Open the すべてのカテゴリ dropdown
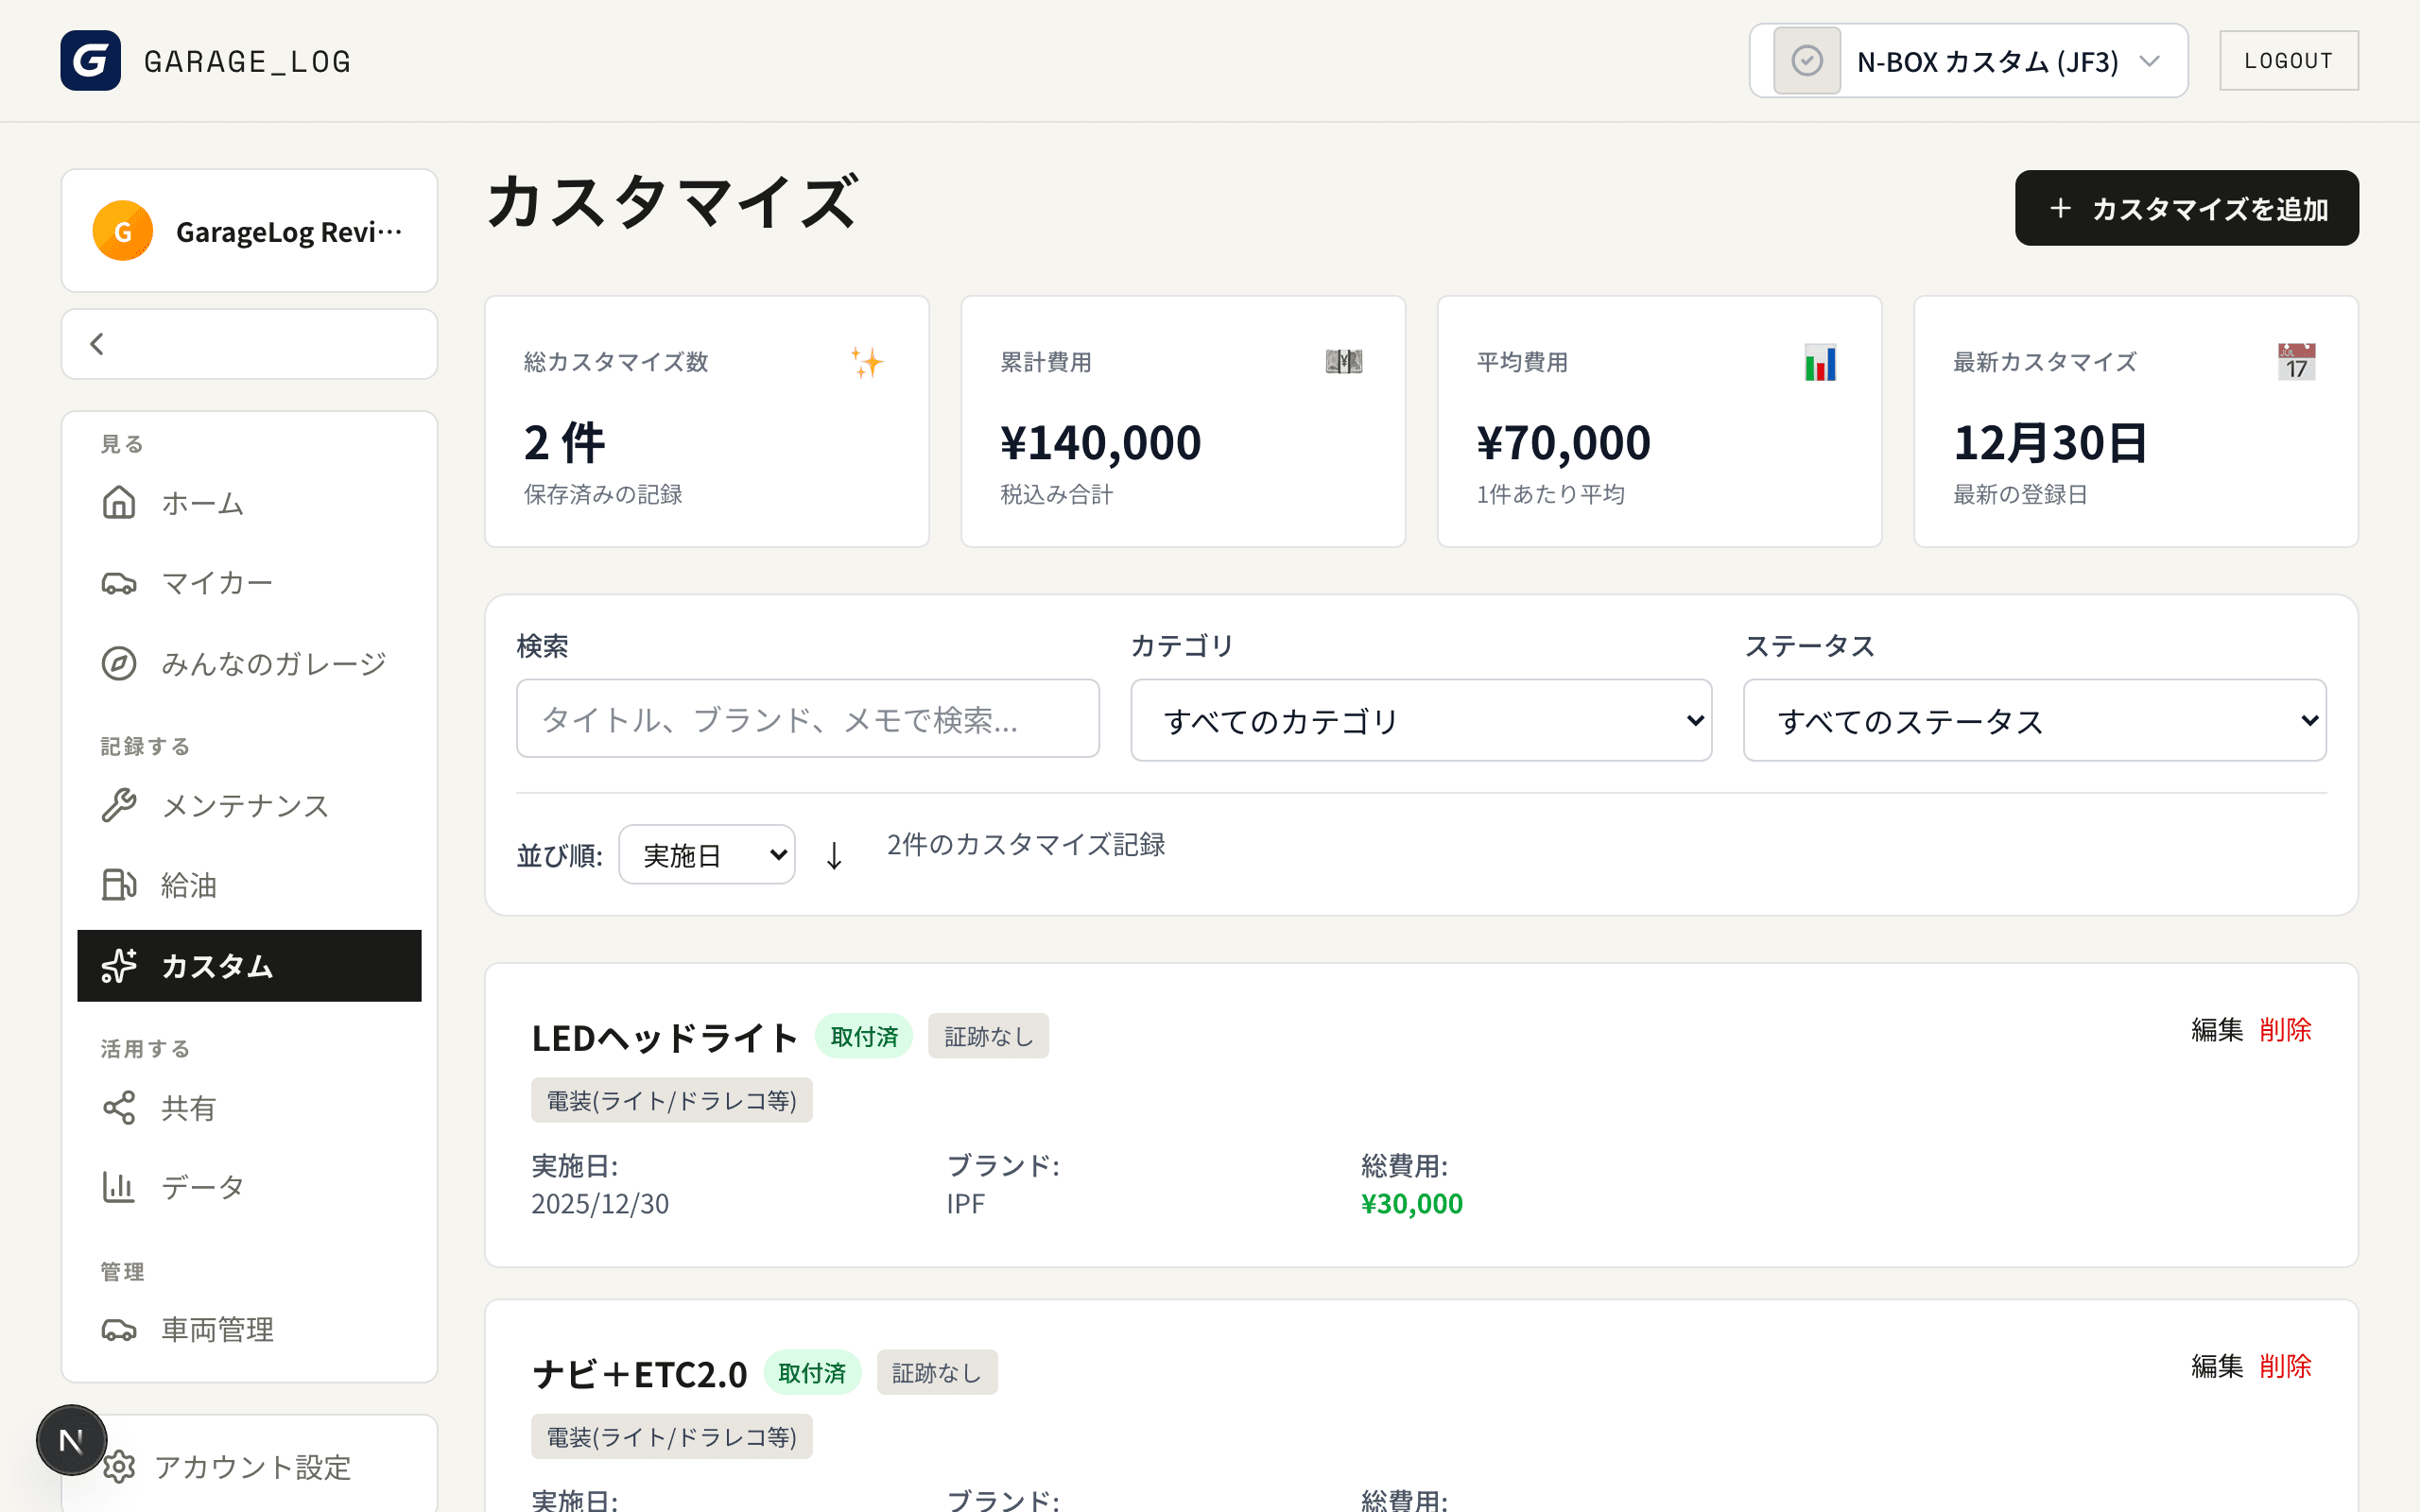This screenshot has width=2420, height=1512. point(1421,720)
